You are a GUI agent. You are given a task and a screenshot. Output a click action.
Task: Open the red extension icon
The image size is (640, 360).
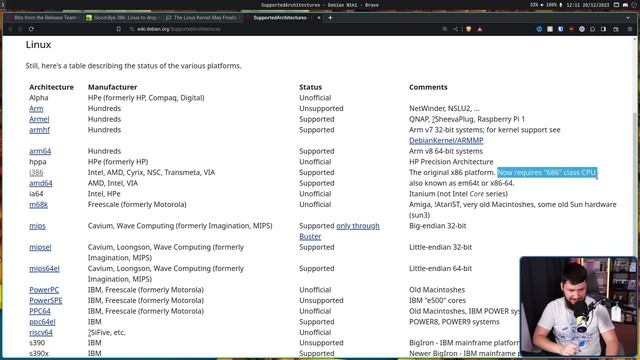tap(571, 29)
